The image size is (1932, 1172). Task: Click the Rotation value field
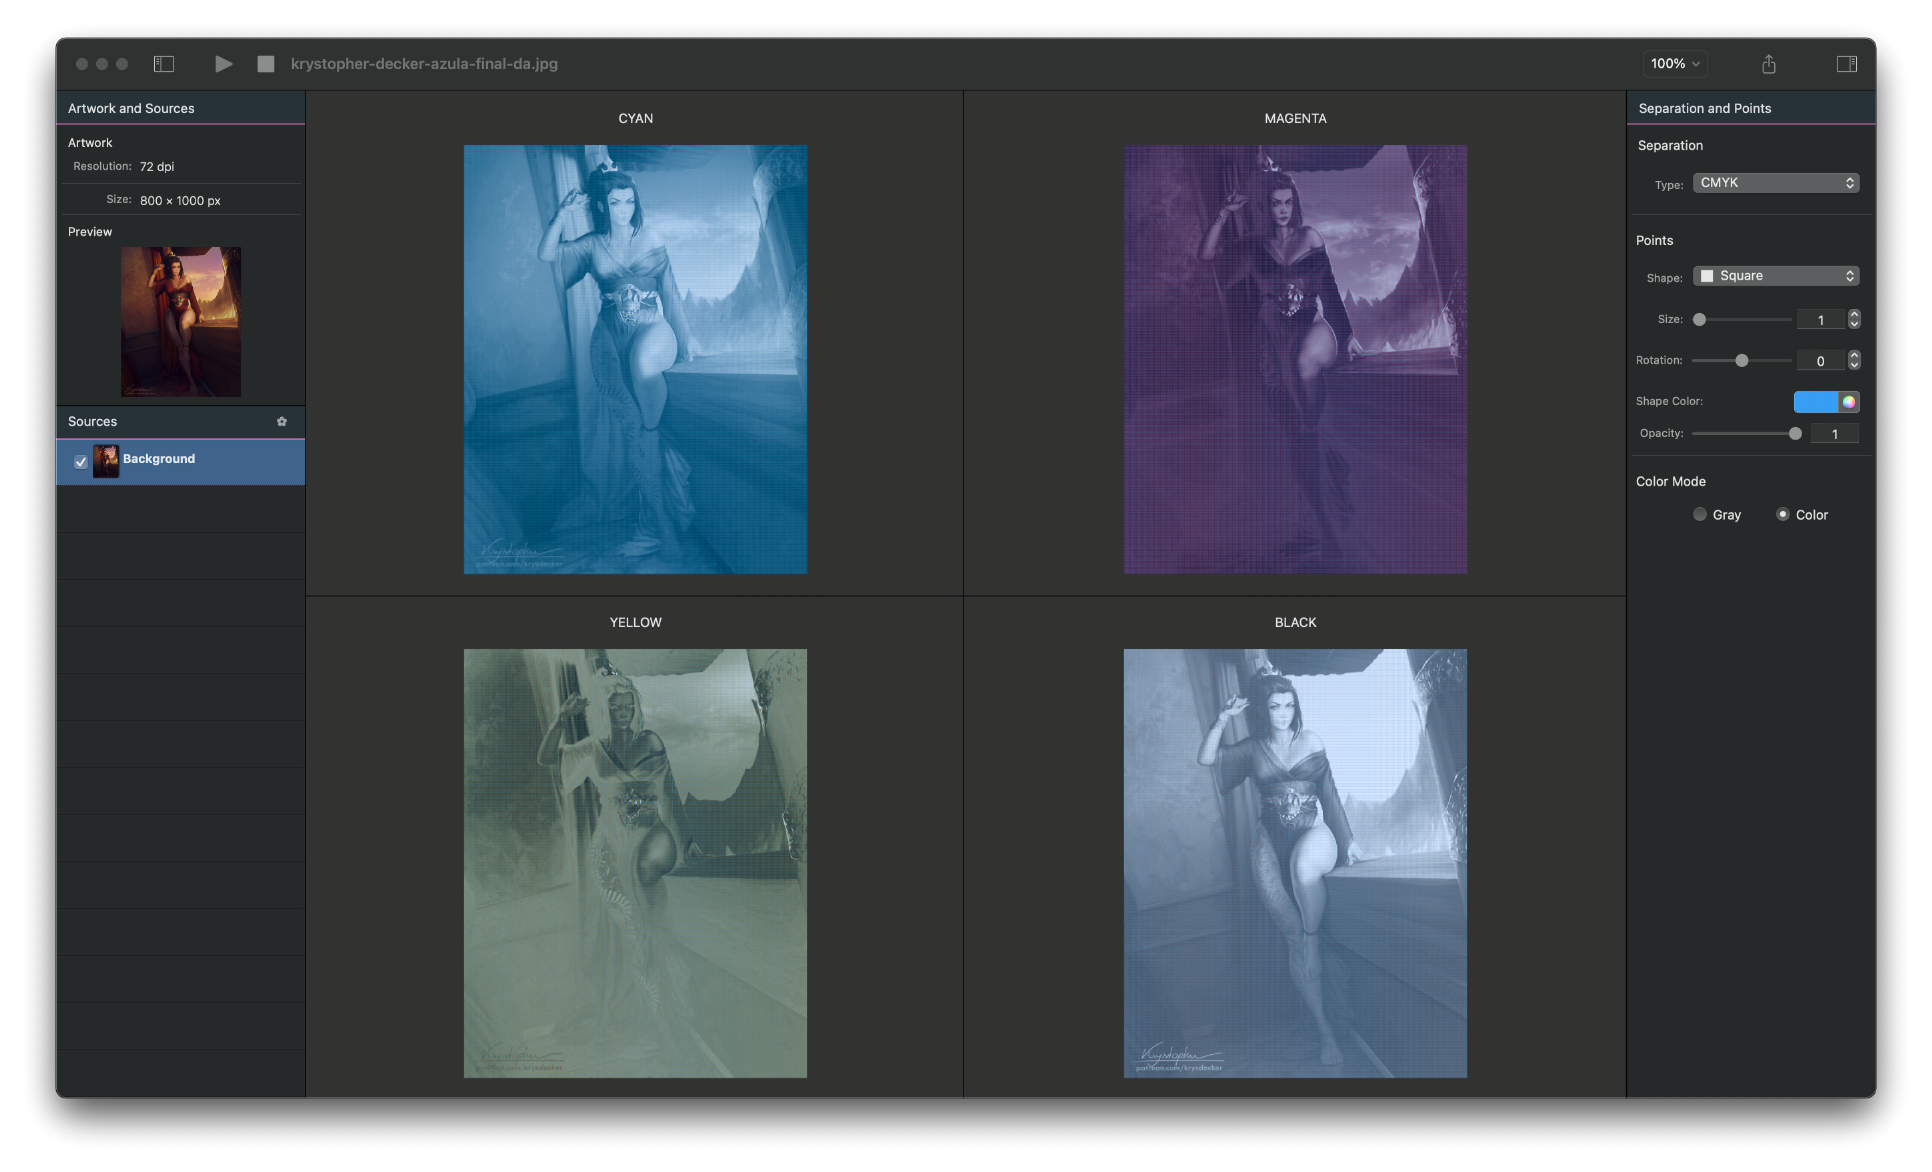click(x=1820, y=361)
